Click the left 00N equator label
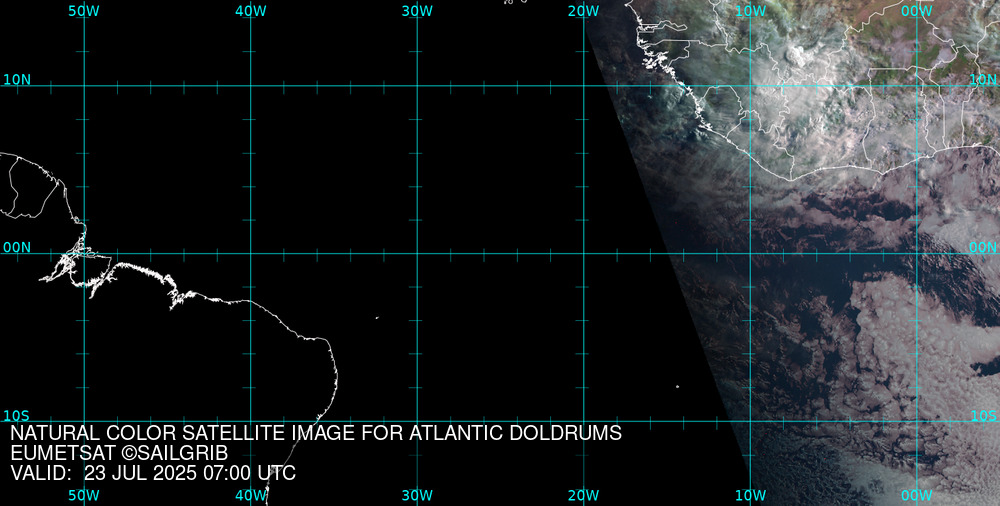This screenshot has width=1000, height=506. tap(17, 248)
